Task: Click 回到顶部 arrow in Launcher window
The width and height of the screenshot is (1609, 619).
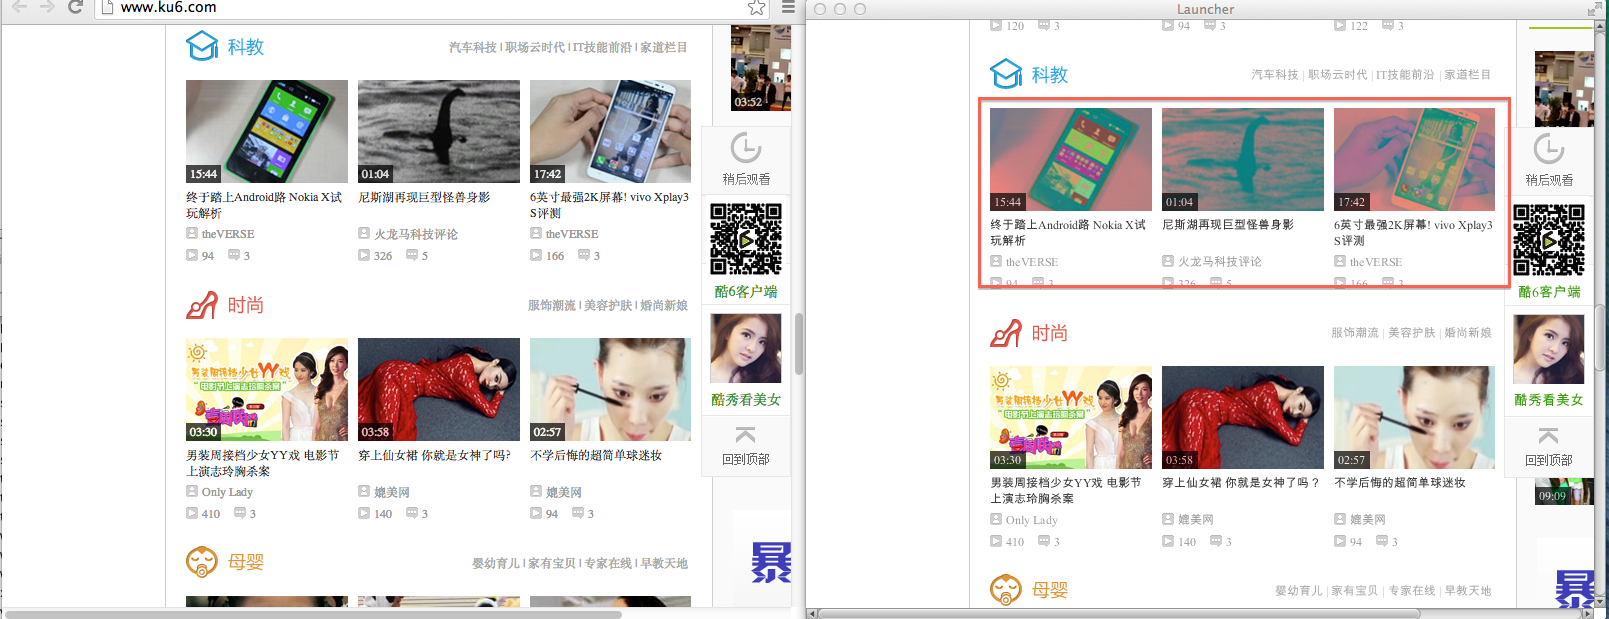Action: click(x=1549, y=436)
